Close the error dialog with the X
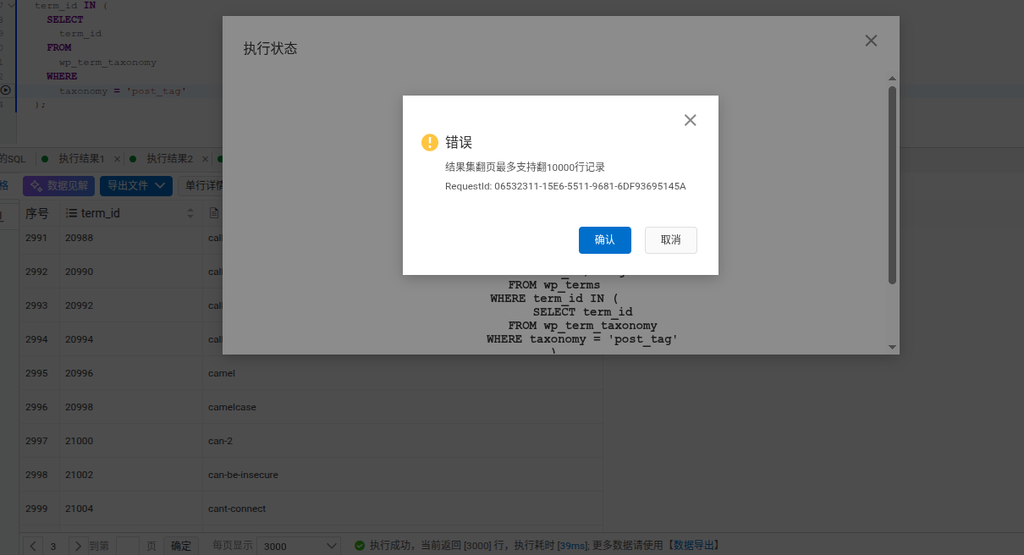Image resolution: width=1024 pixels, height=555 pixels. [x=690, y=120]
